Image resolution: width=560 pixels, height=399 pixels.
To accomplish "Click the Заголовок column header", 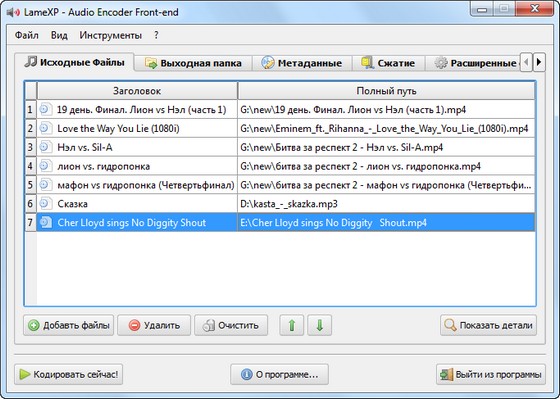I will tap(137, 91).
